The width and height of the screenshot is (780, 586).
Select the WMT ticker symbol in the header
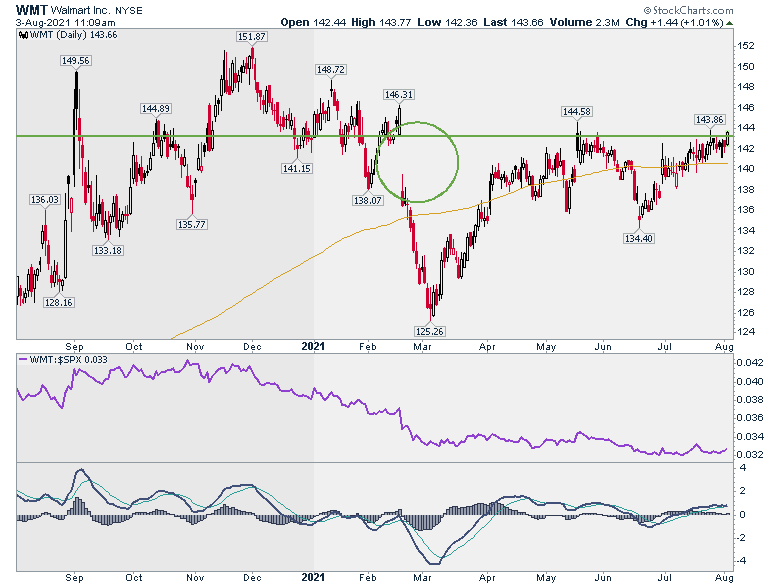pos(31,10)
